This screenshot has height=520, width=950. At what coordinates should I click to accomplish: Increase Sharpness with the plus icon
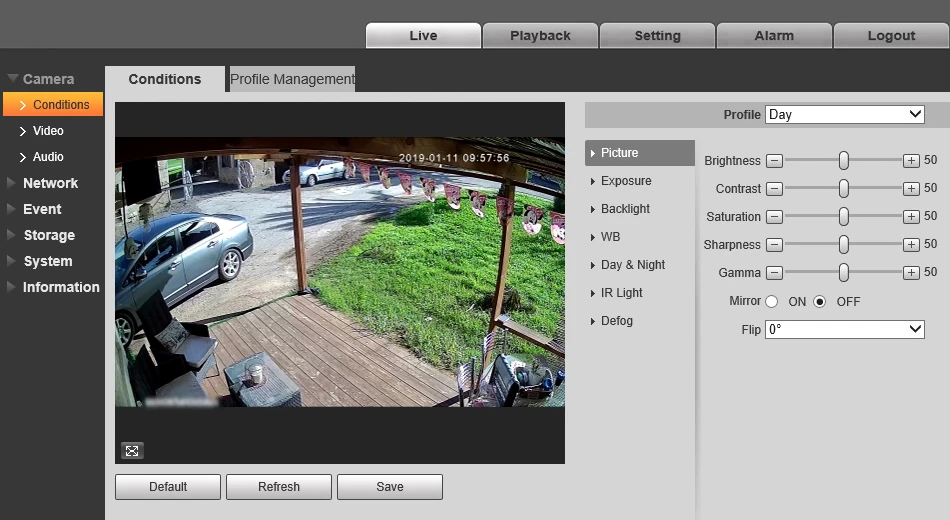point(911,244)
